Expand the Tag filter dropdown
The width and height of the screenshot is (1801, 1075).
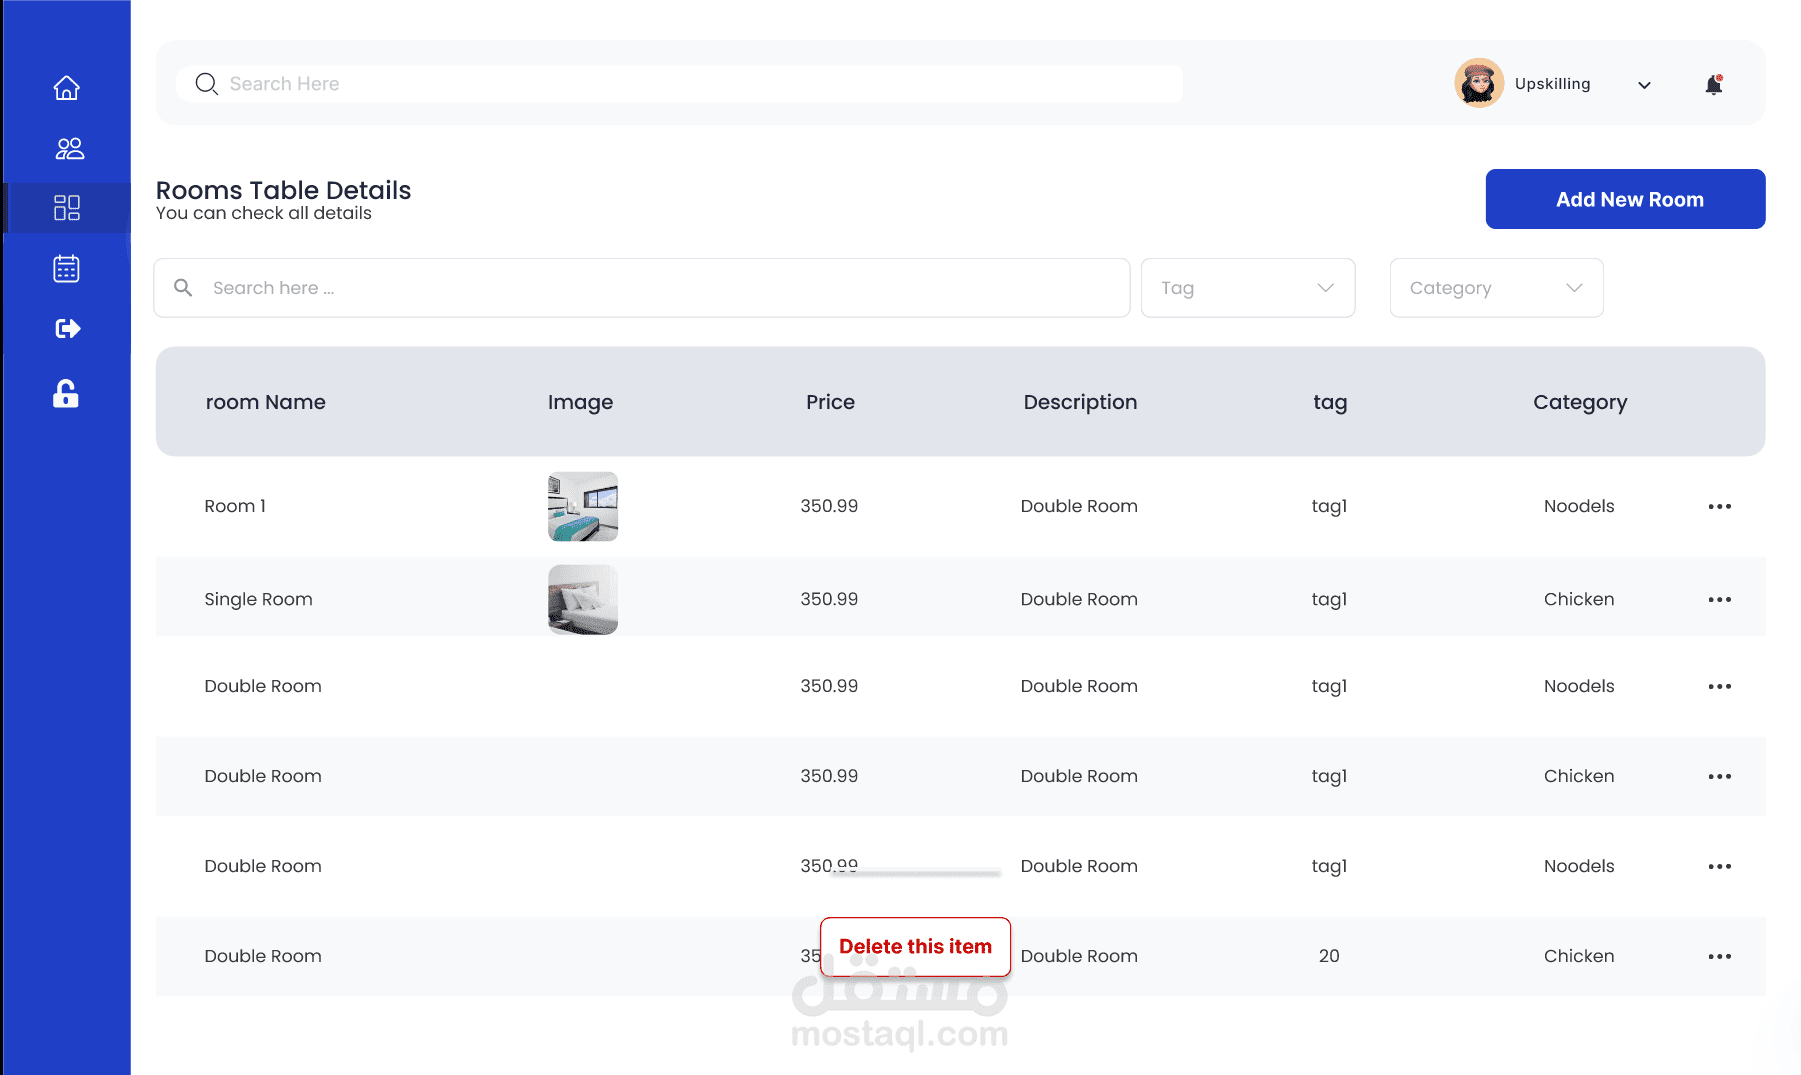tap(1248, 288)
